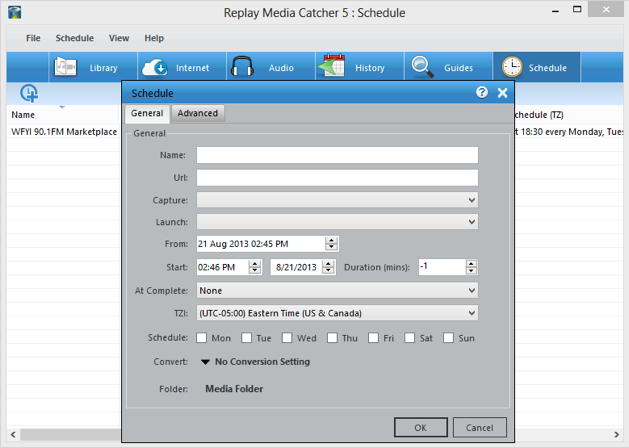
Task: Click the horizontal scrollbar right arrow
Action: tap(617, 434)
